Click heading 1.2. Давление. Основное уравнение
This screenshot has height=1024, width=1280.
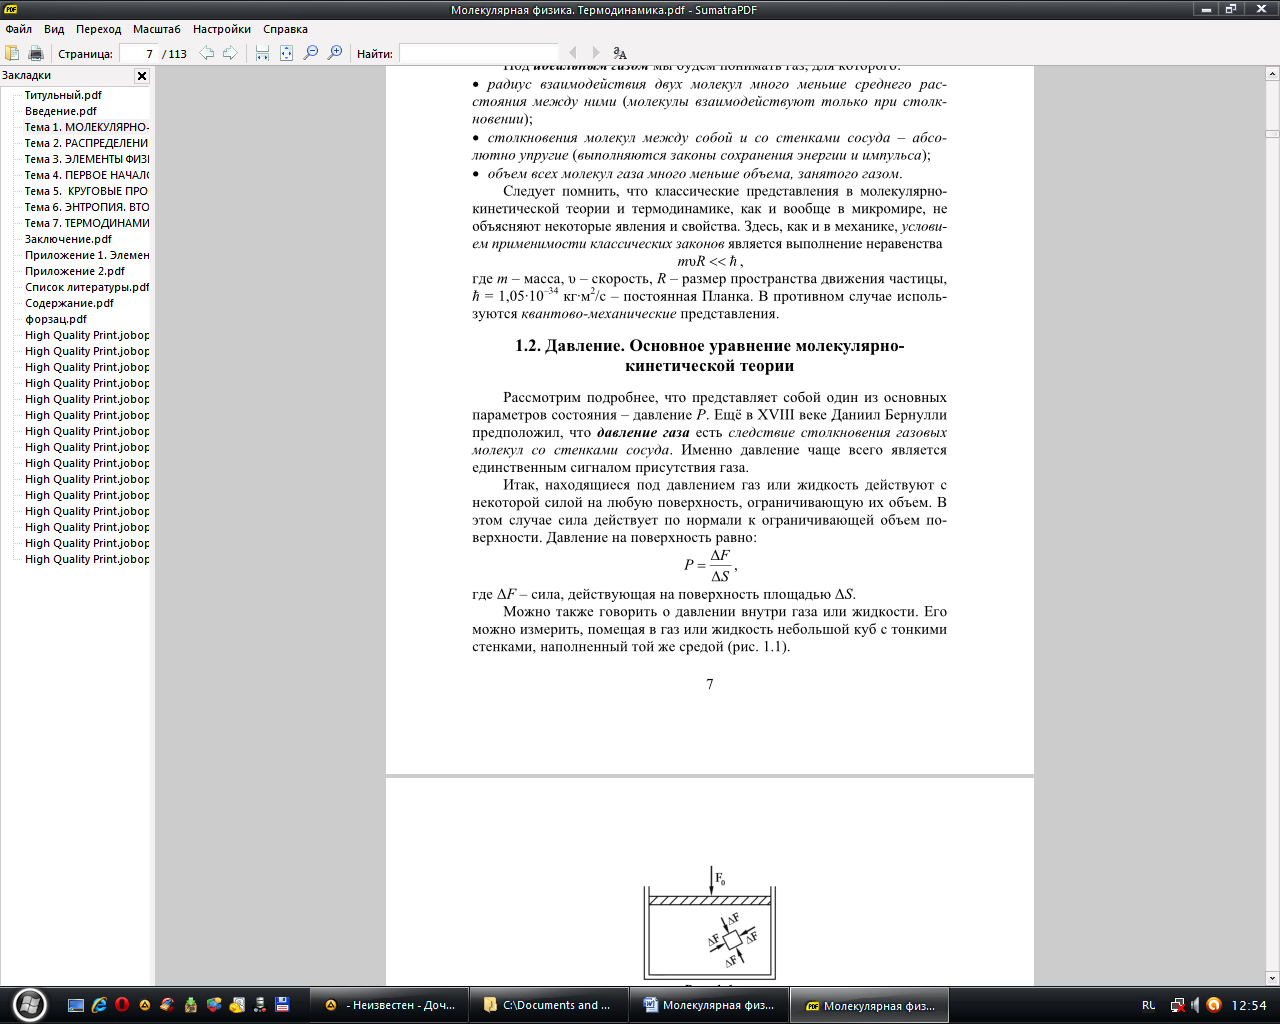point(710,356)
